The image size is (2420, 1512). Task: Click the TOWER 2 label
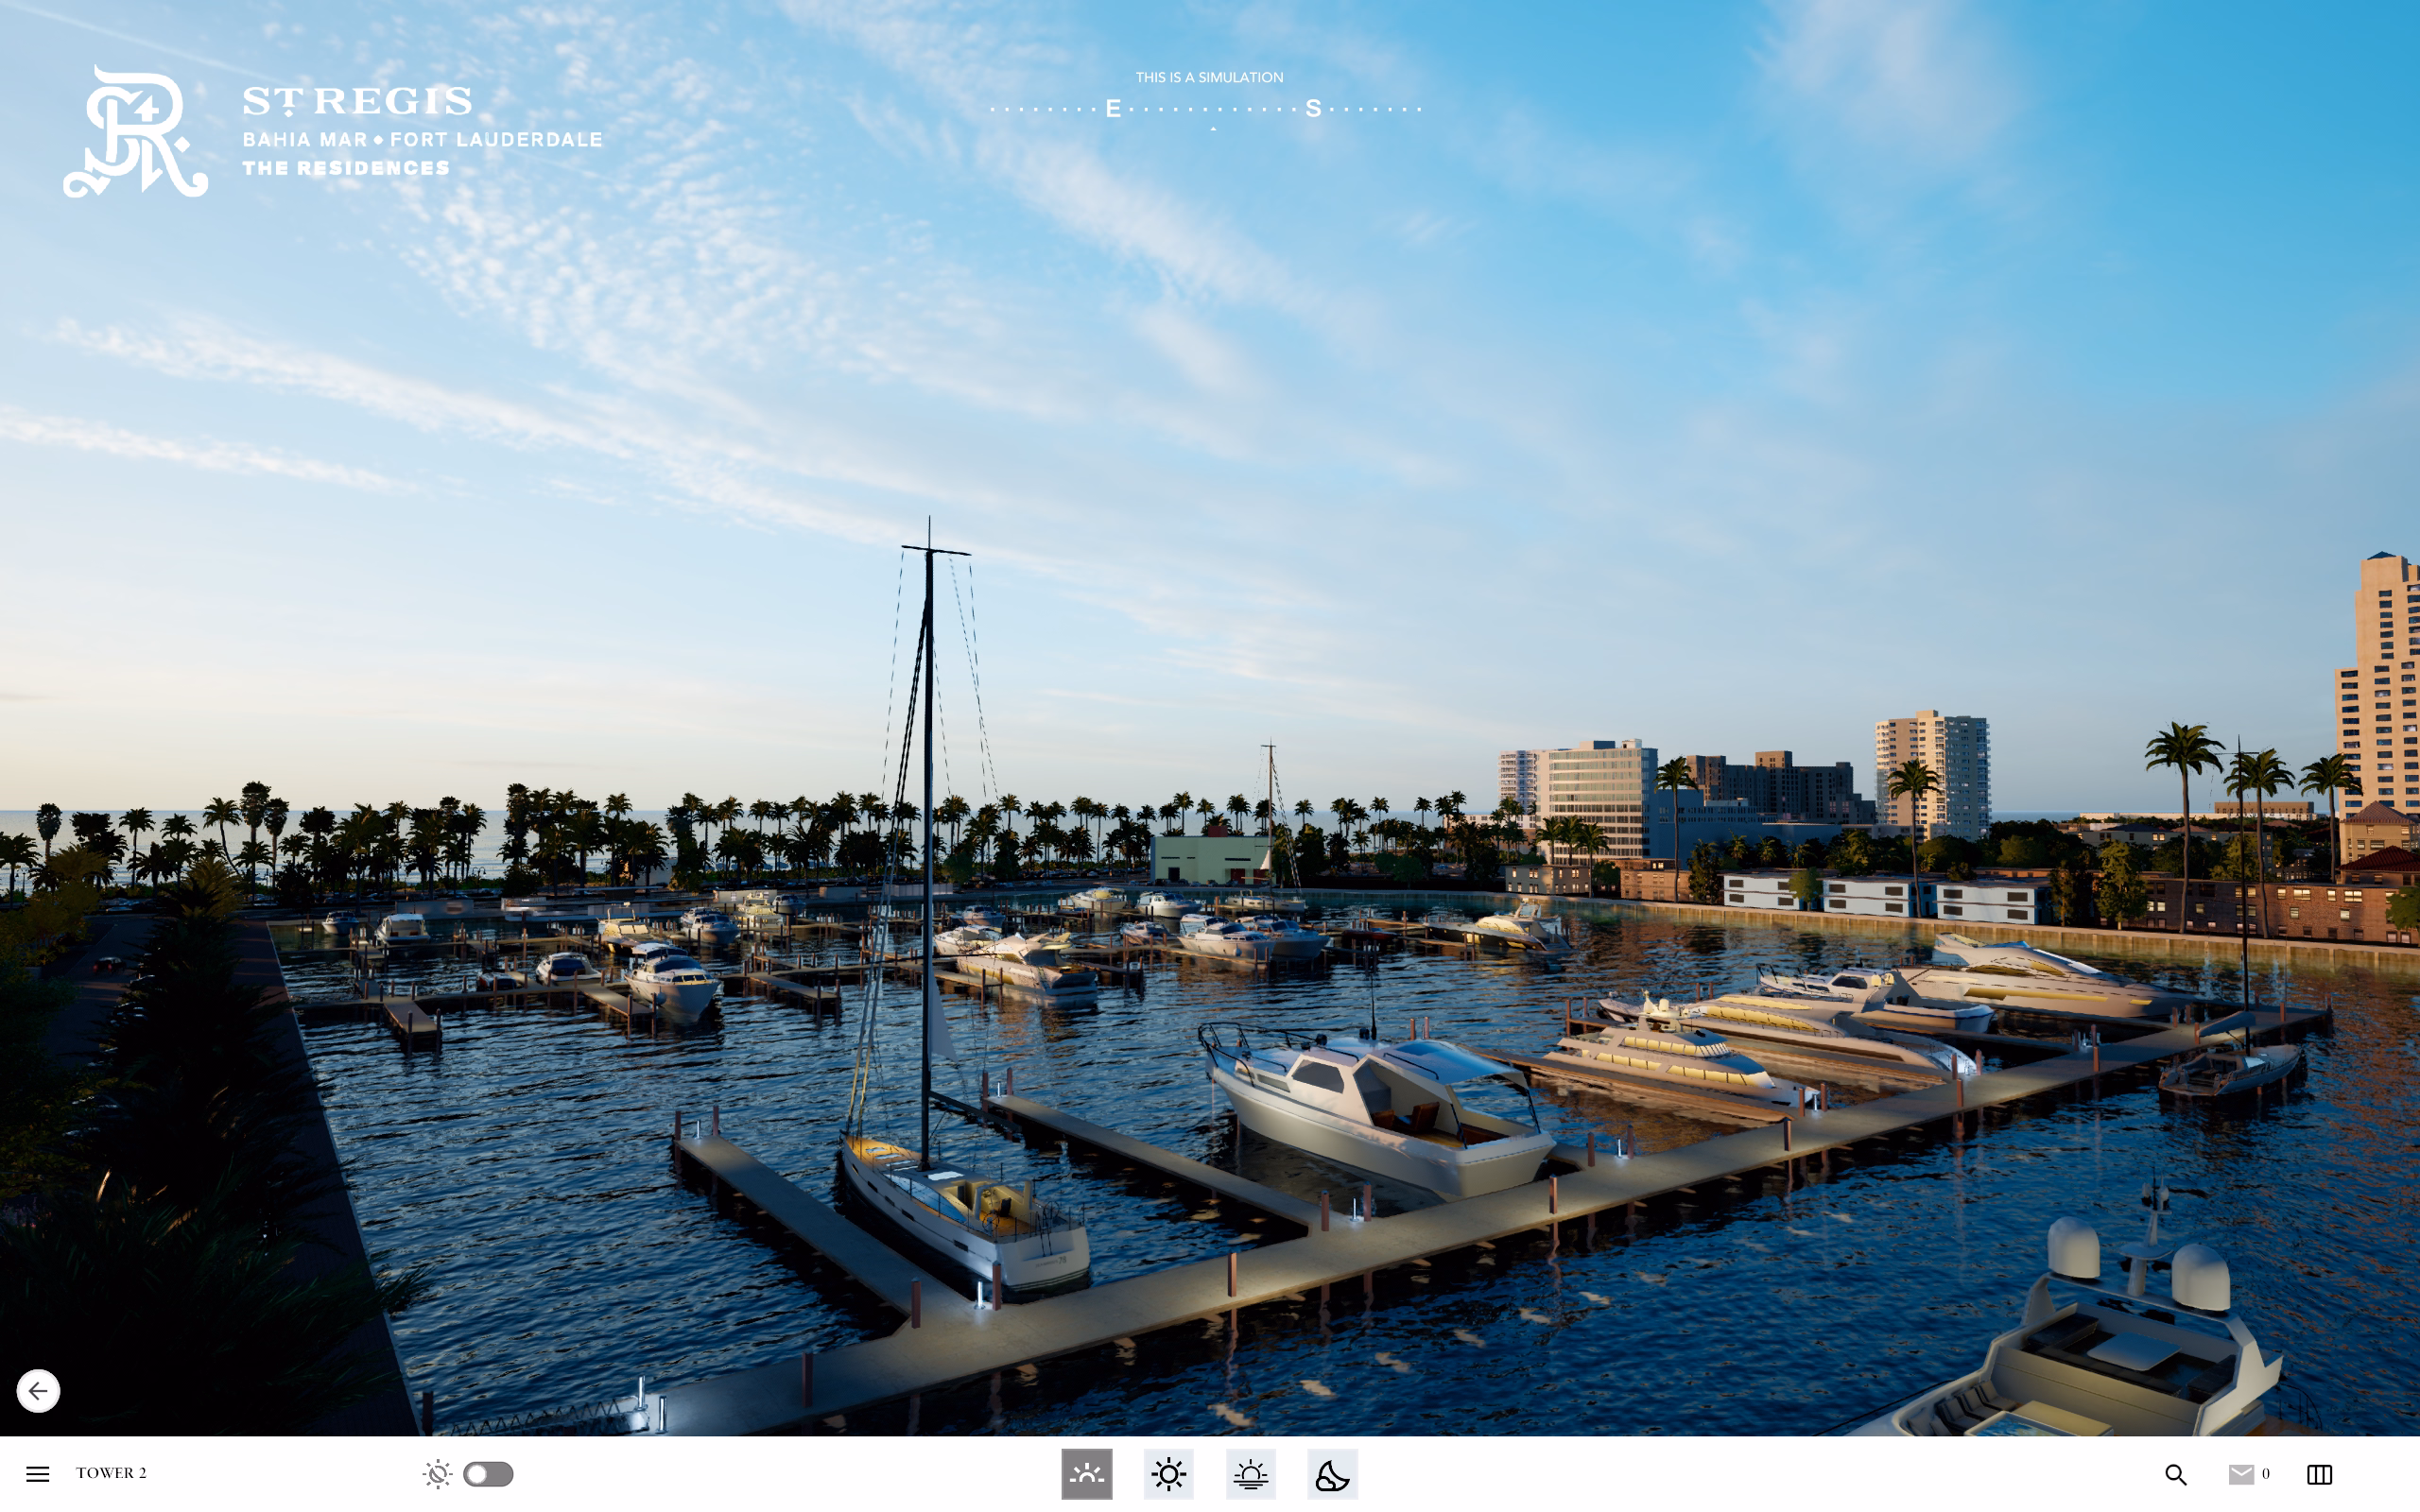(x=111, y=1472)
